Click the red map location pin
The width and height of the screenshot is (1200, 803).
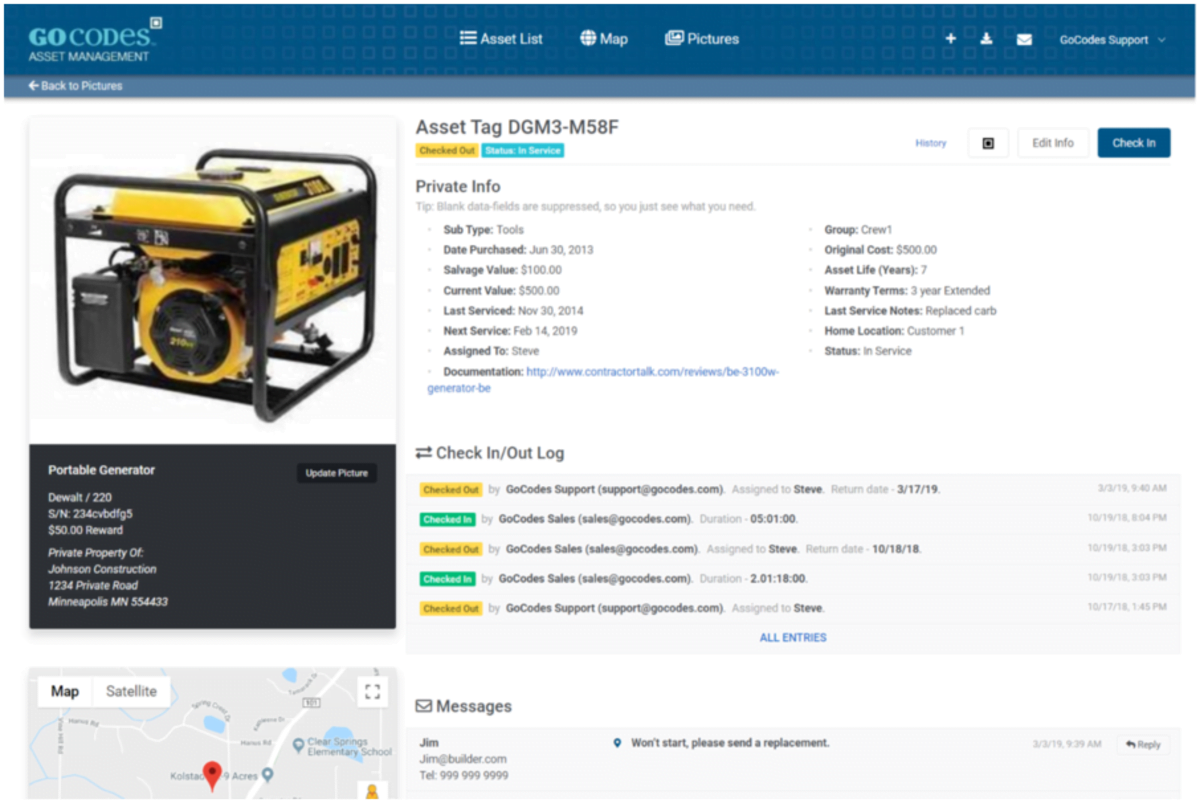[212, 775]
